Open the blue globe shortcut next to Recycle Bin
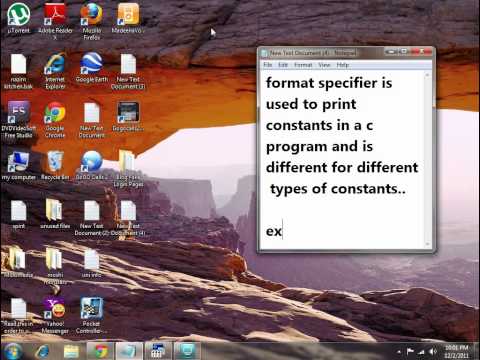The width and height of the screenshot is (480, 360). click(92, 166)
